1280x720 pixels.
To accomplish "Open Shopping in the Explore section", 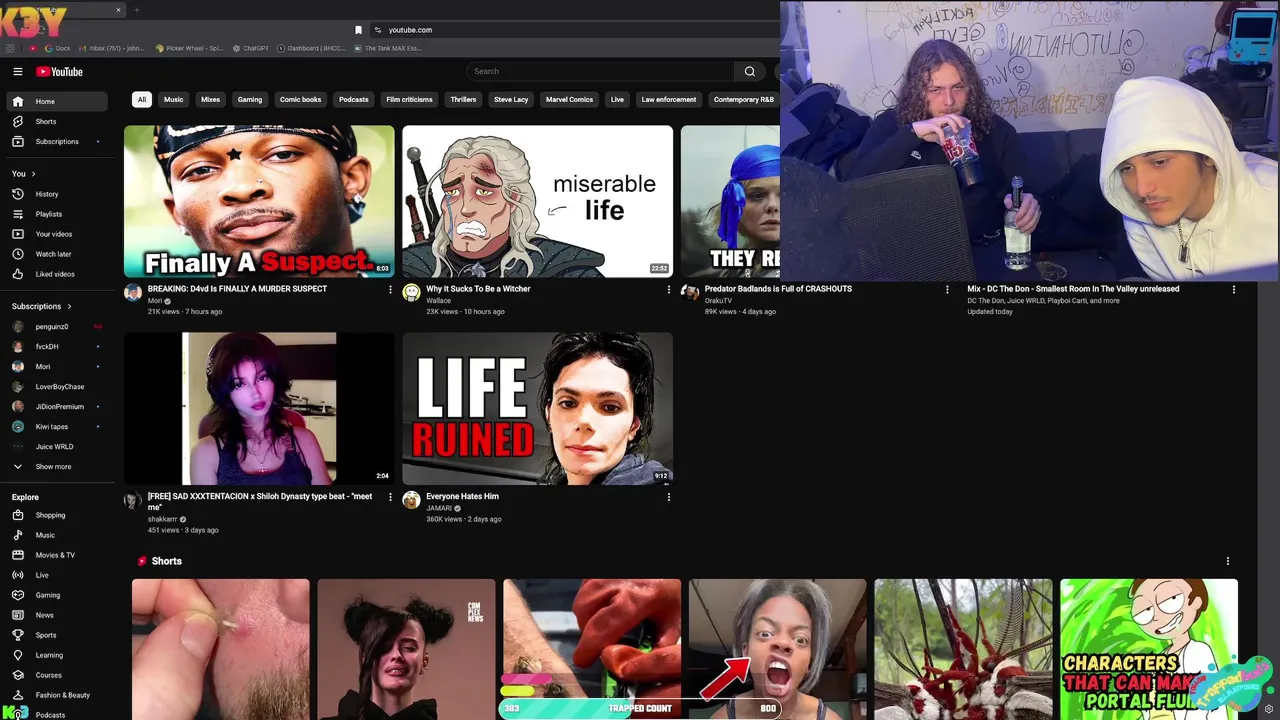I will (57, 515).
